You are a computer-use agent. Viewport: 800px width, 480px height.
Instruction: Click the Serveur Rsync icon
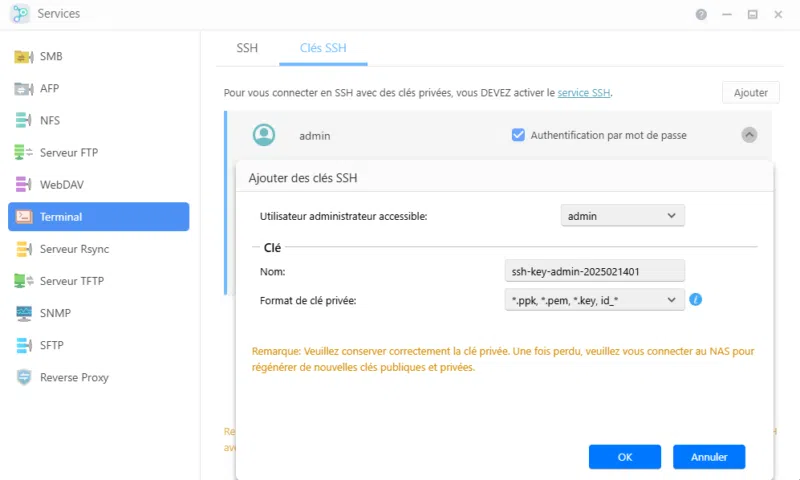click(x=24, y=249)
